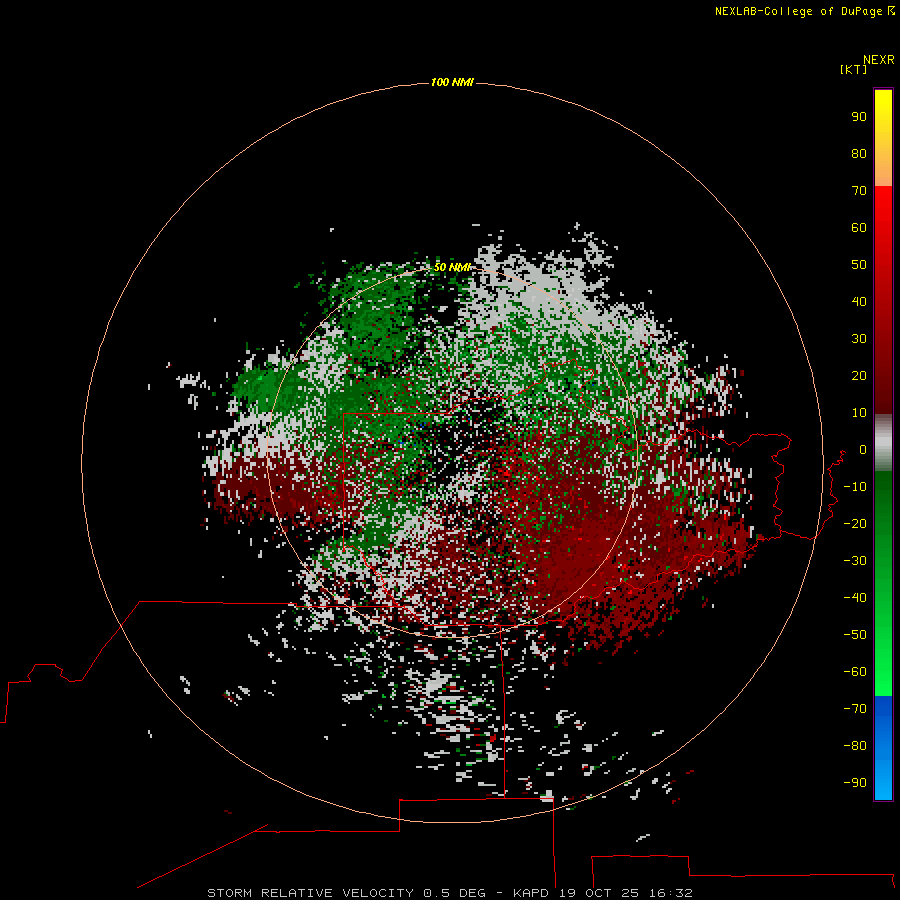Screen dimensions: 900x900
Task: Click the -40 value on the color scale
Action: coord(855,598)
